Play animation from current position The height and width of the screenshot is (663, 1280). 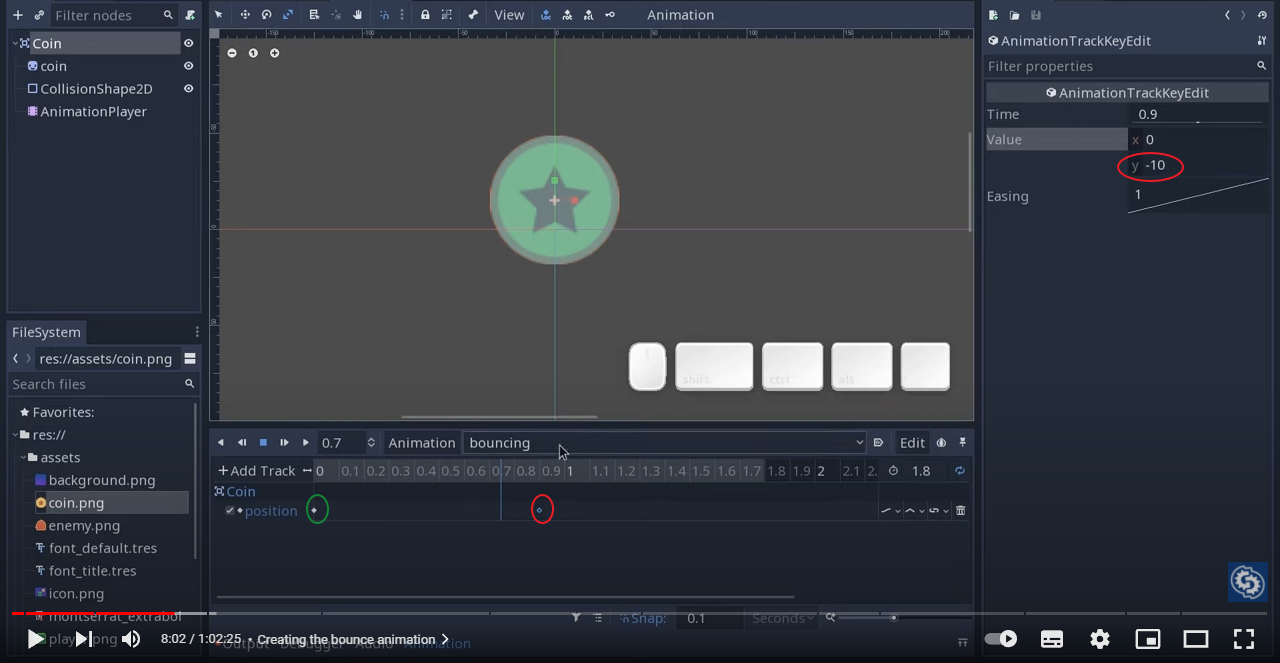(x=306, y=443)
